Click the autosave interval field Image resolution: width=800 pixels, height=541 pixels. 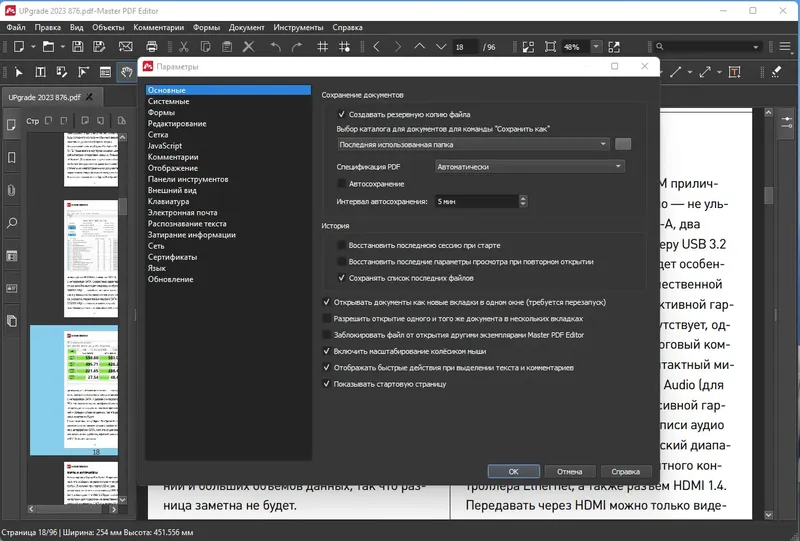(x=476, y=201)
